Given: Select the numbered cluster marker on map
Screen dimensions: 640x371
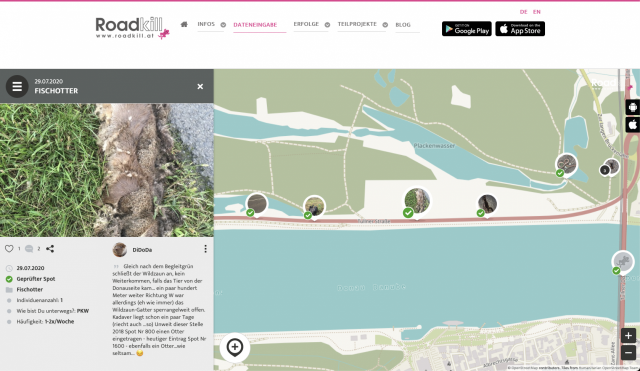Looking at the screenshot, I should pos(604,170).
